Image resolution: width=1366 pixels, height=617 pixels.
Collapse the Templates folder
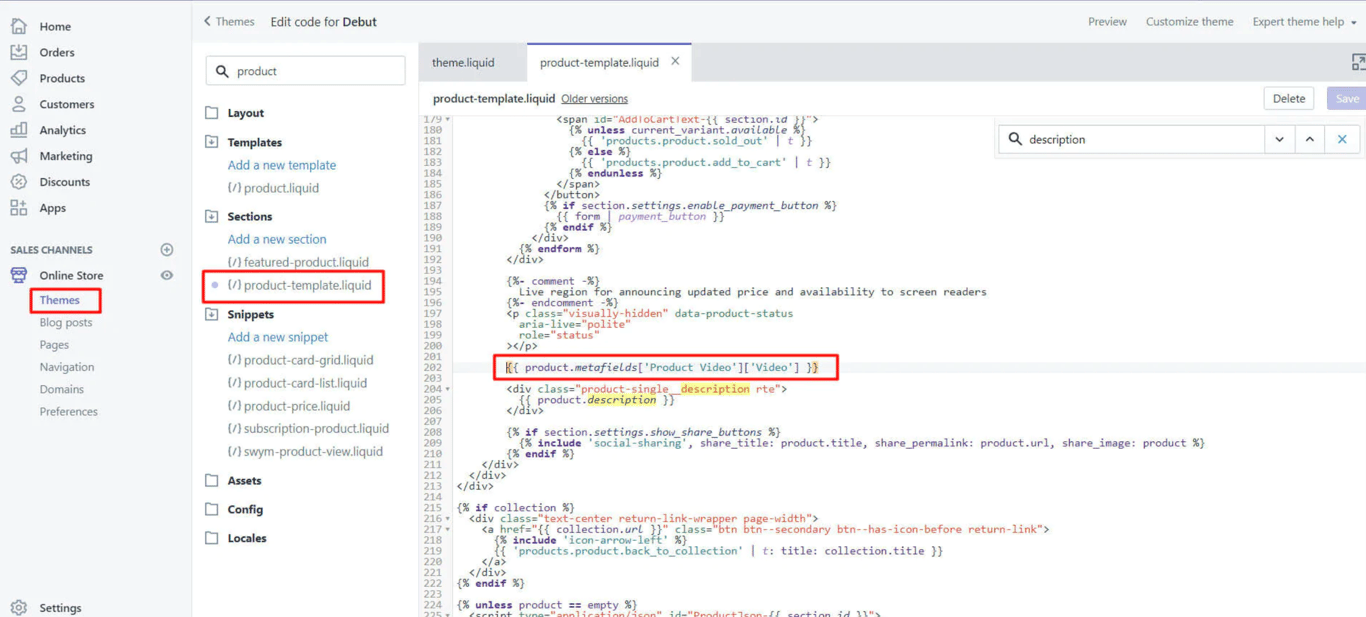click(x=212, y=142)
